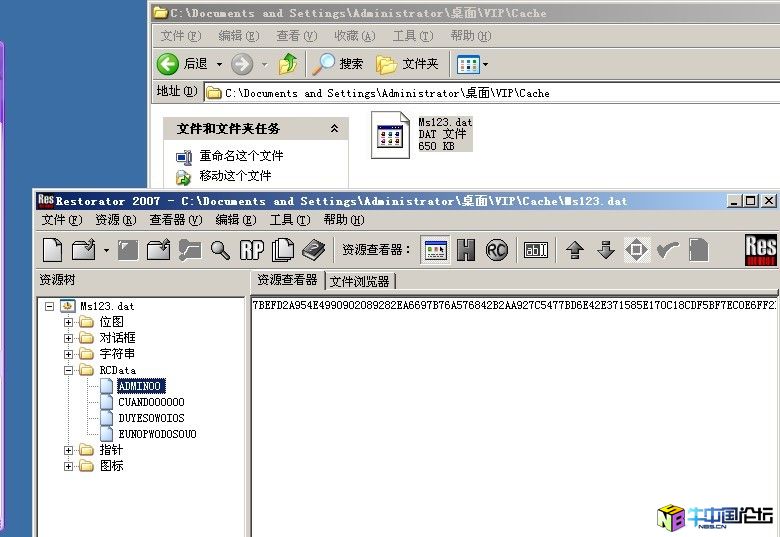Click the move down arrow icon
The image size is (780, 537).
point(606,250)
